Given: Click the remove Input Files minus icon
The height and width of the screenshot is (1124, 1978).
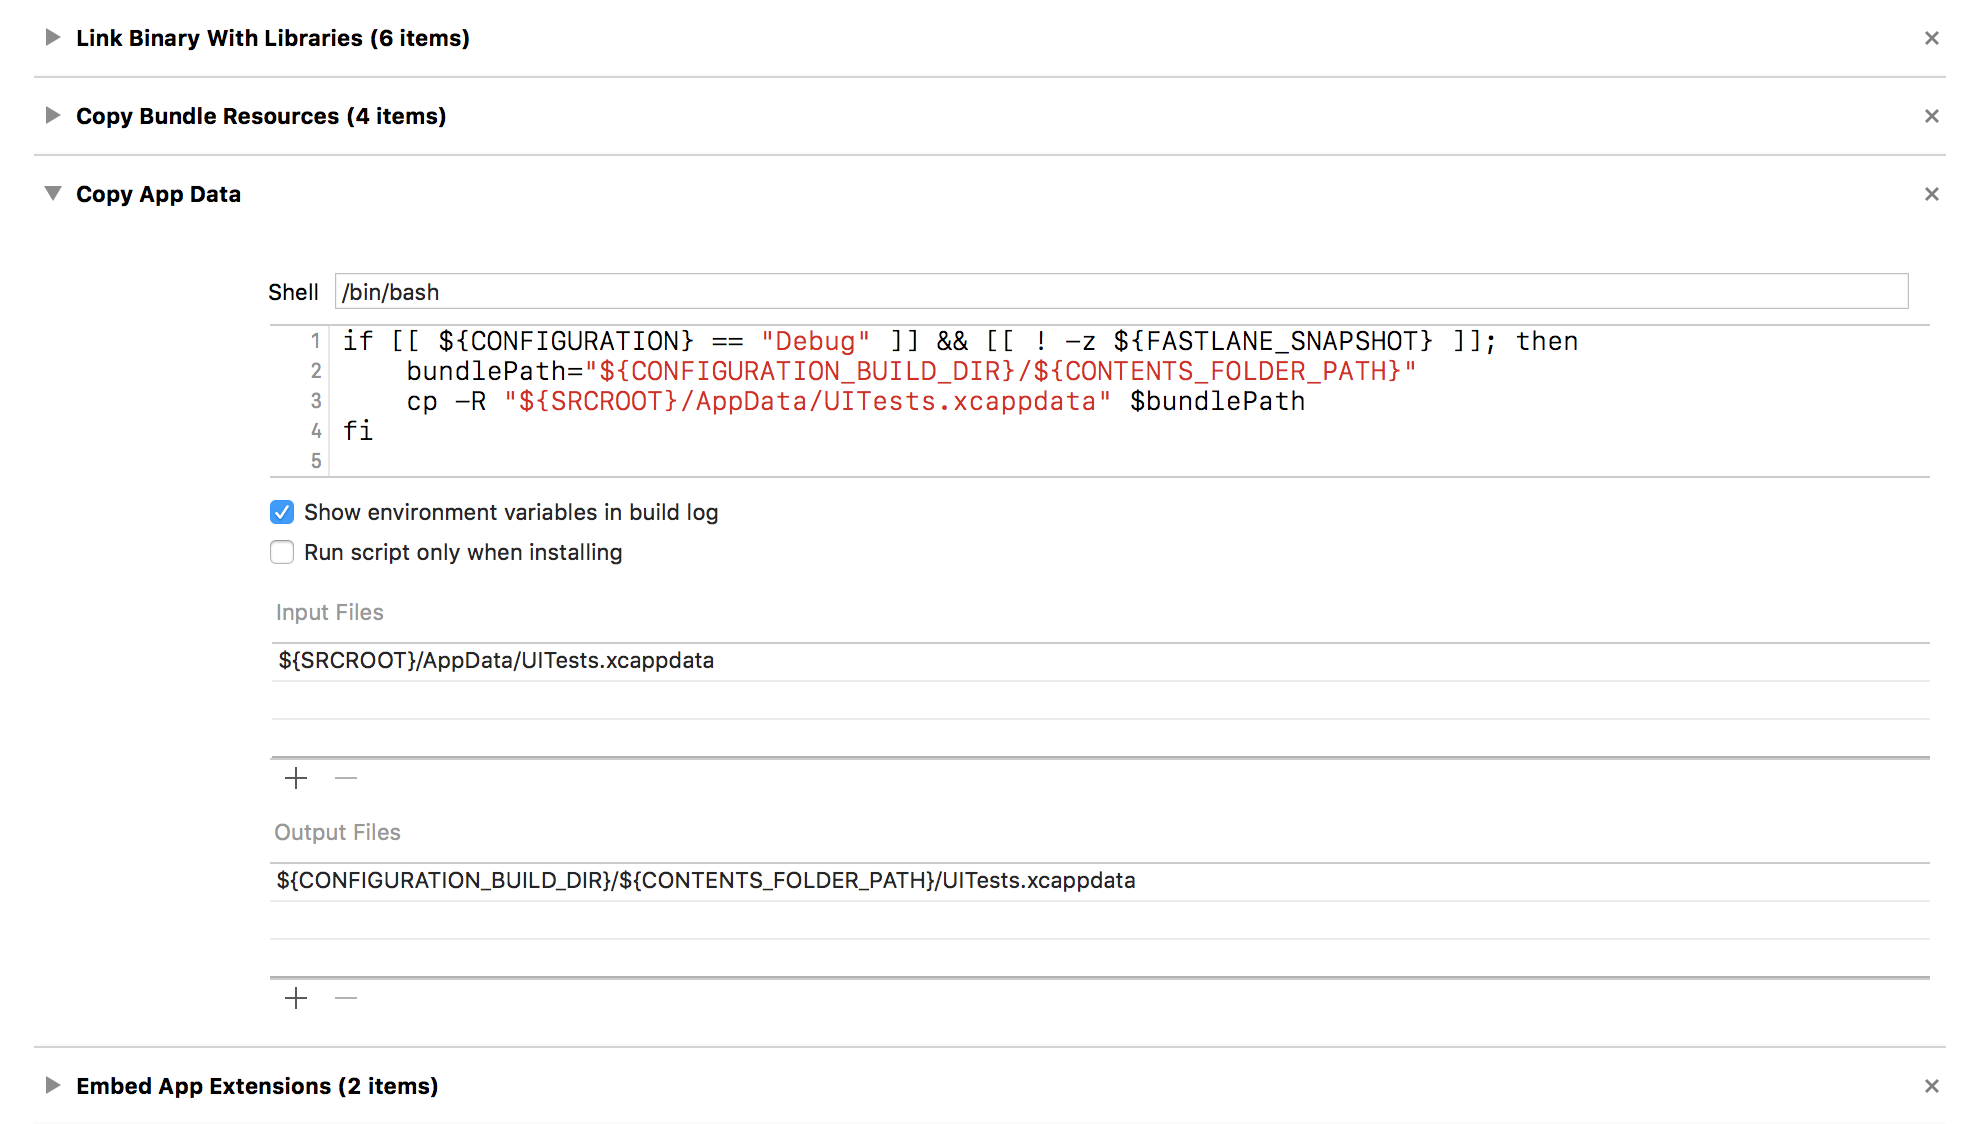Looking at the screenshot, I should pos(345,775).
